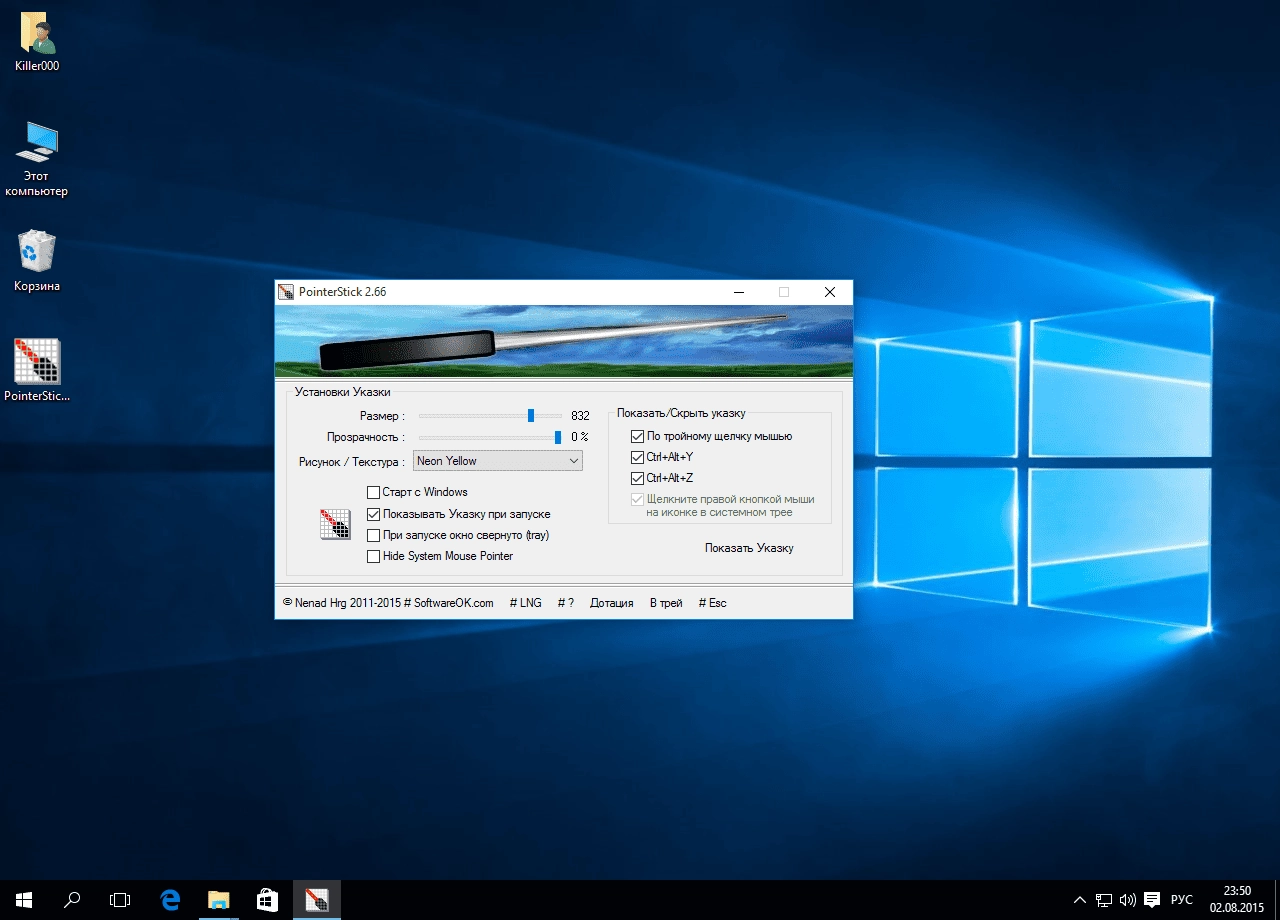This screenshot has width=1280, height=920.
Task: Switch input language via РУС indicator
Action: coord(1182,900)
